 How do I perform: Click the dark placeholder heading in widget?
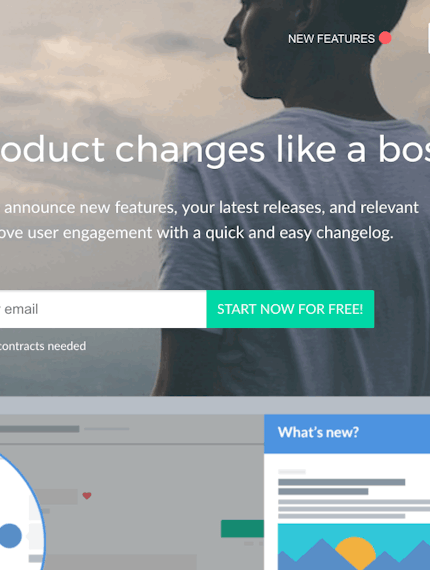(x=342, y=487)
